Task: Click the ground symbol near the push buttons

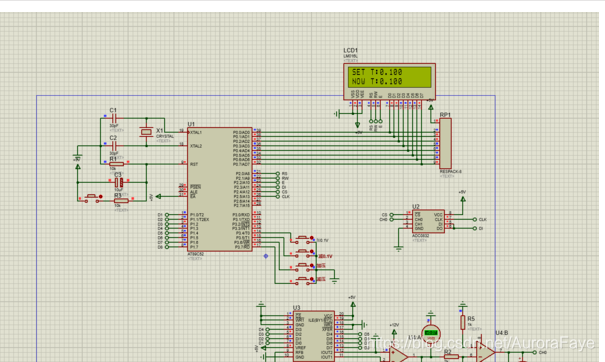Action: [x=335, y=281]
